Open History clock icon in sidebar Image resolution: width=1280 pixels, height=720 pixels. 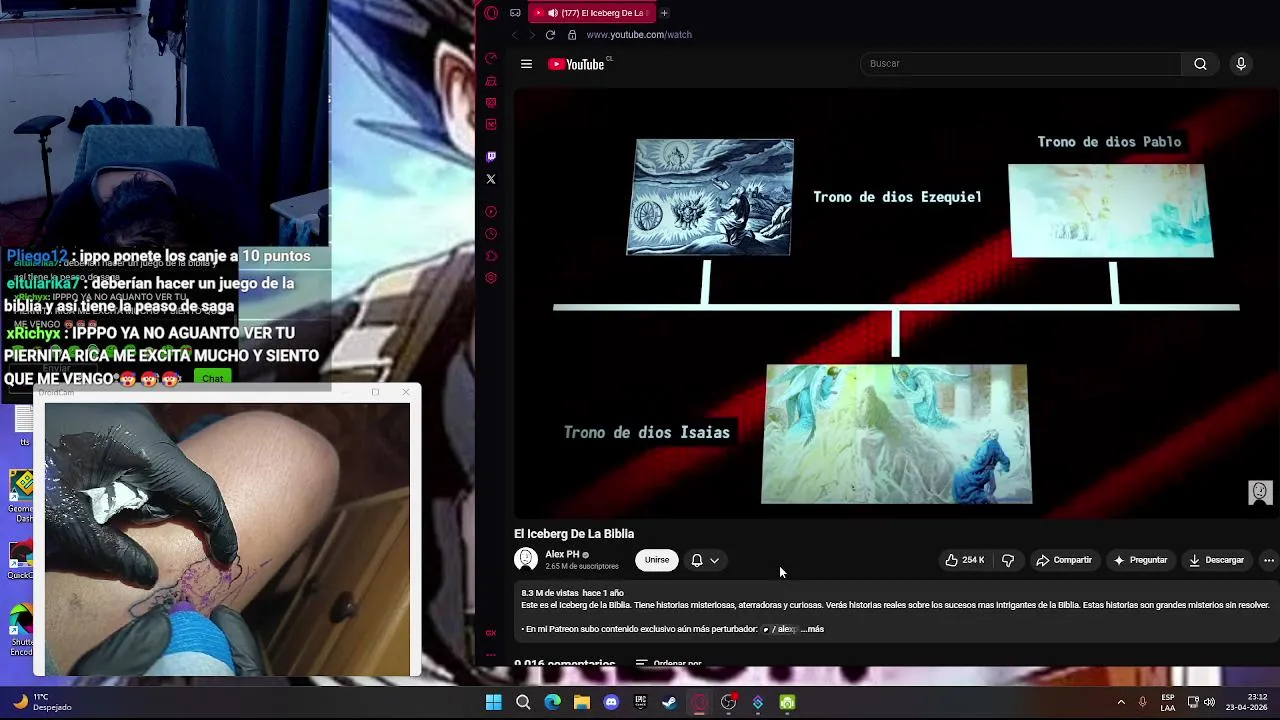(491, 234)
